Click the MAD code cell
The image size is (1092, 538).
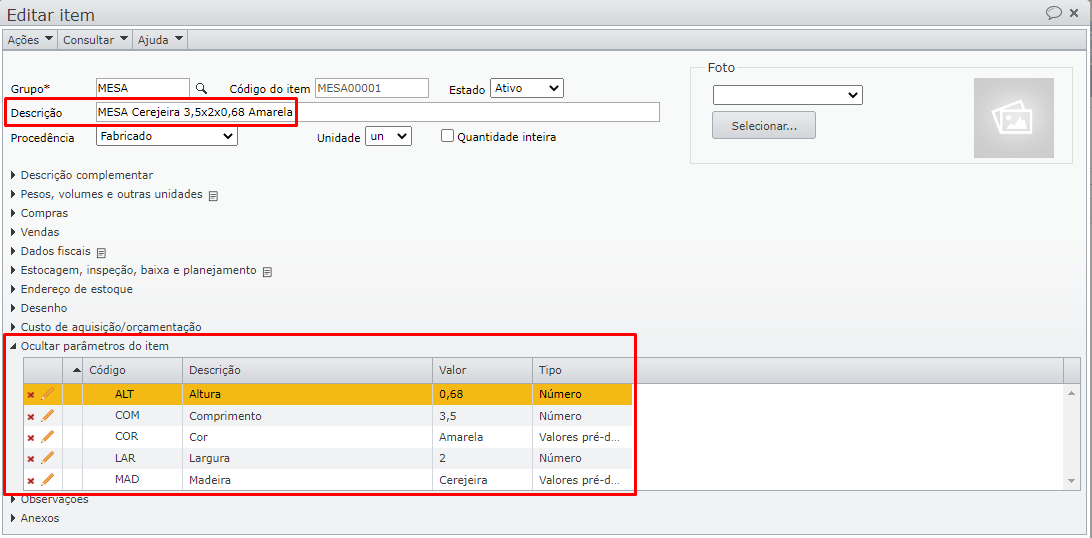pyautogui.click(x=132, y=480)
